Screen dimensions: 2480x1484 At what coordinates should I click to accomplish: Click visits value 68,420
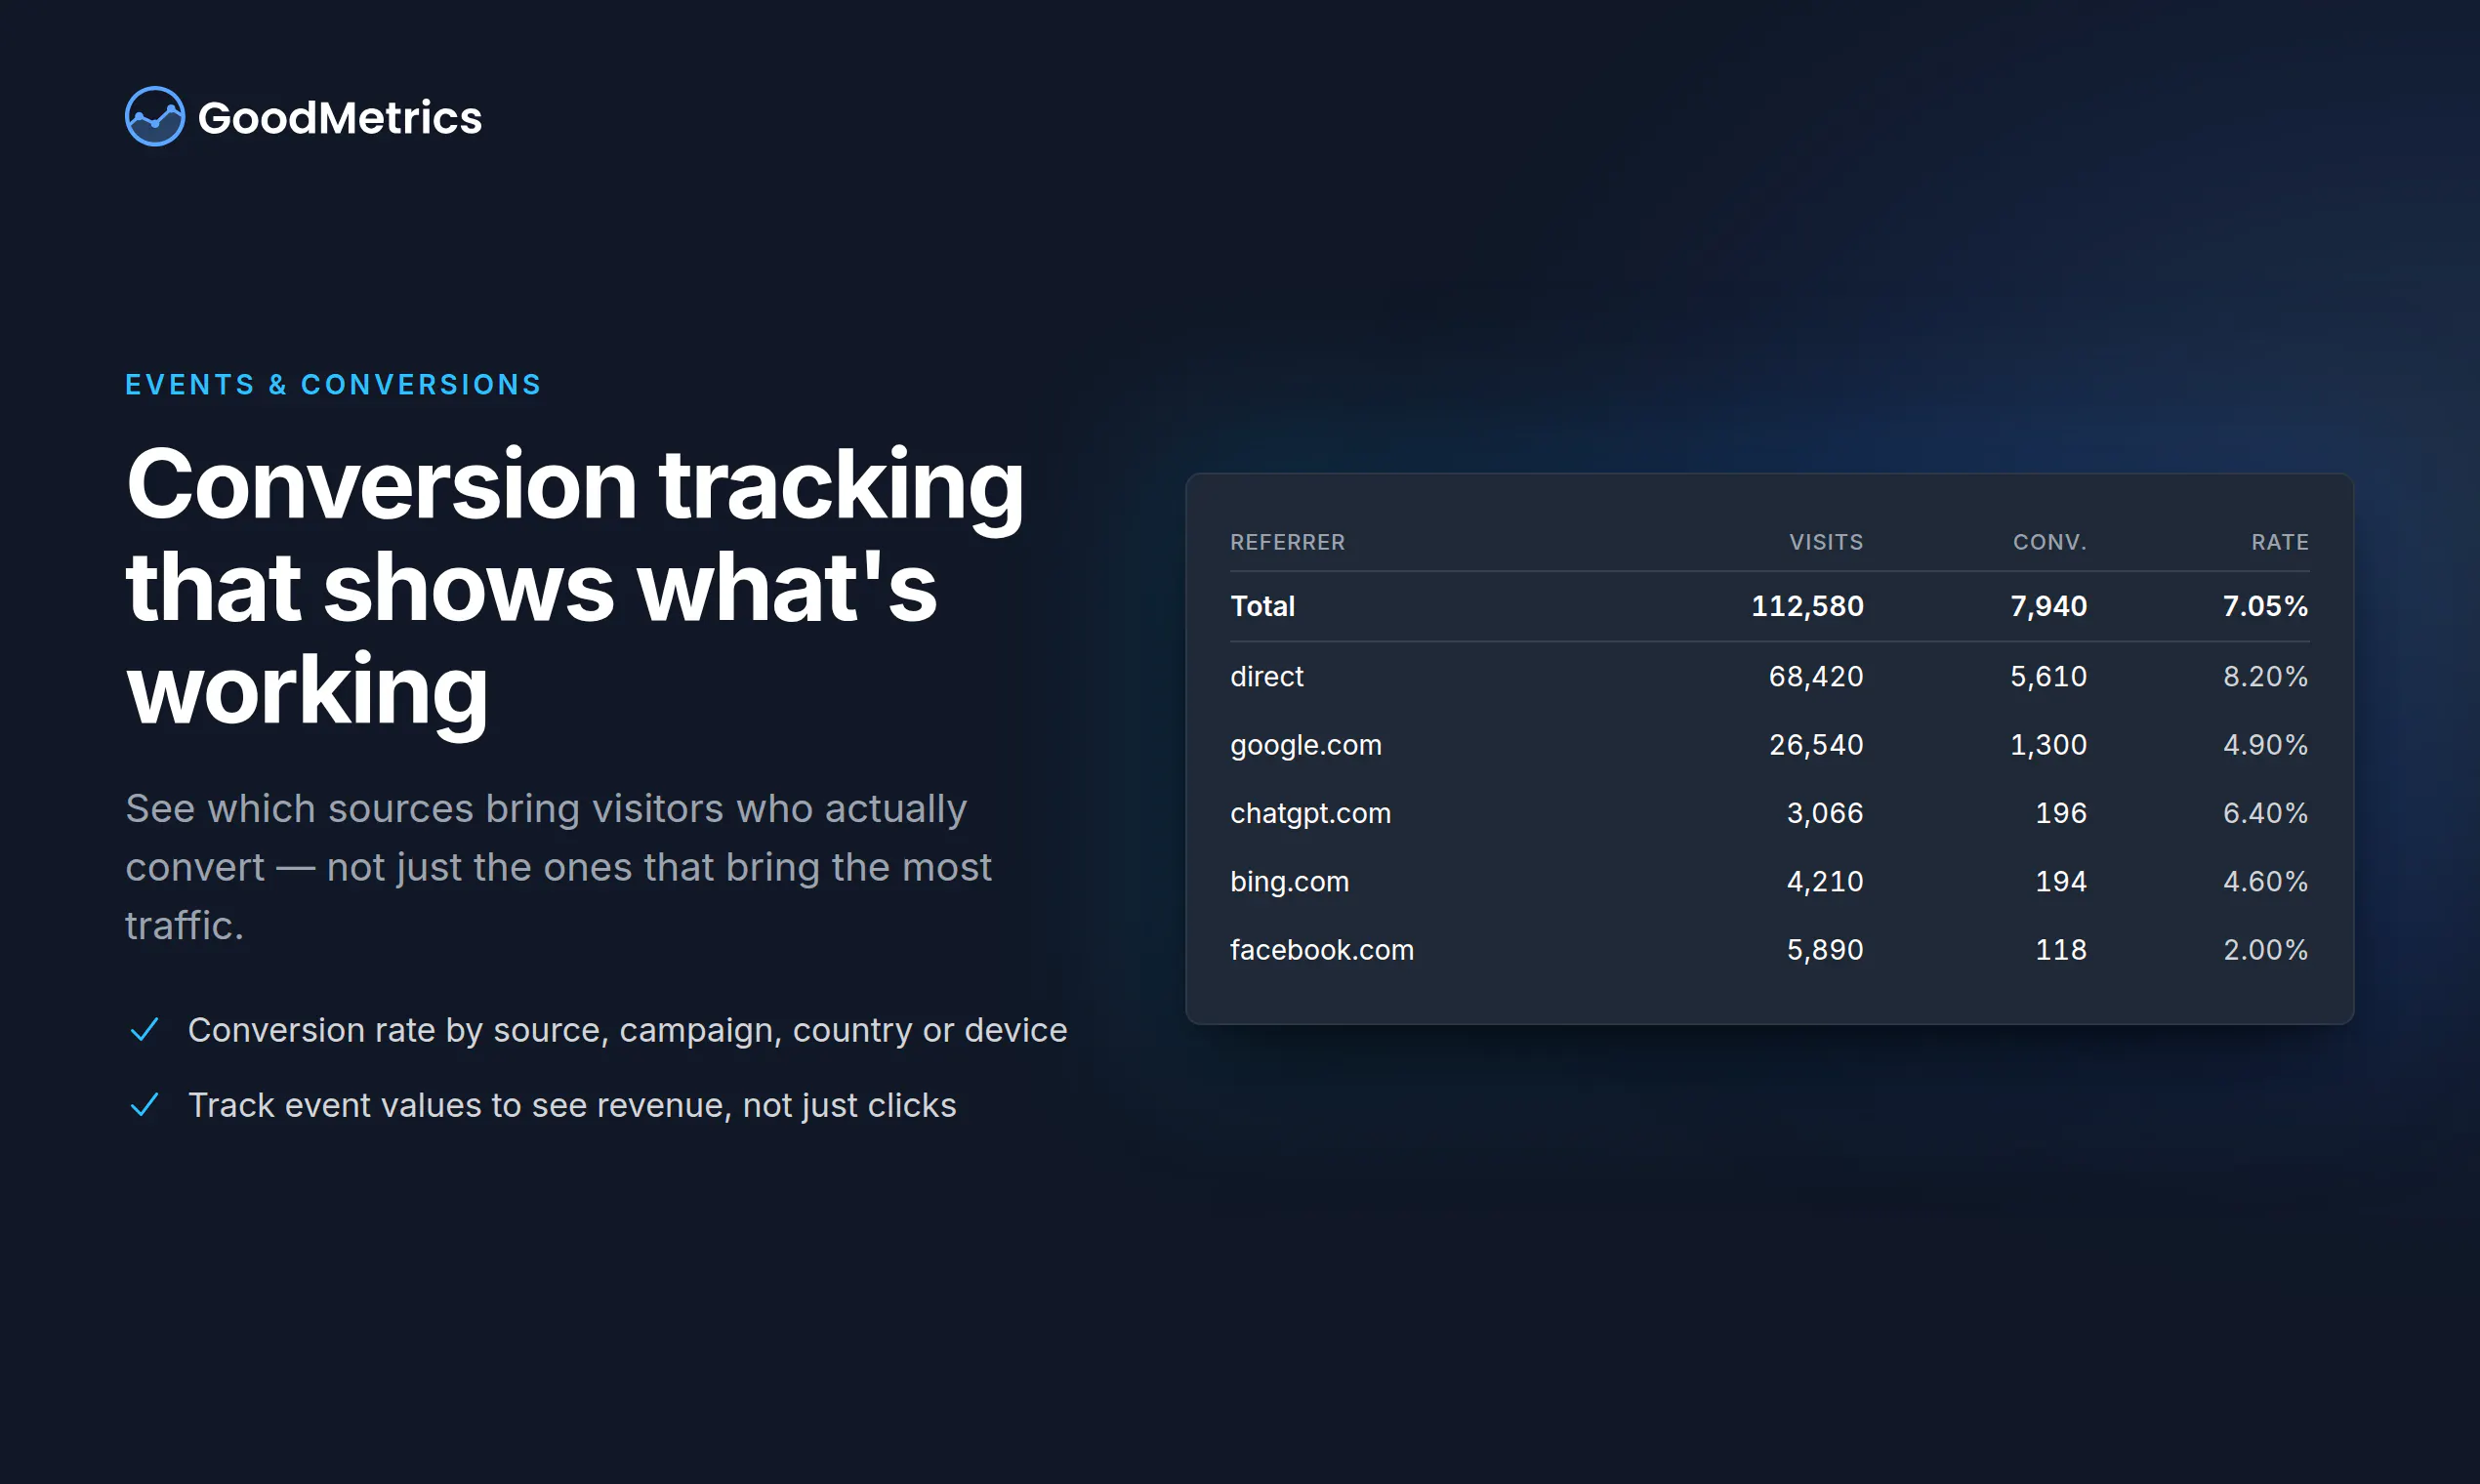tap(1816, 677)
